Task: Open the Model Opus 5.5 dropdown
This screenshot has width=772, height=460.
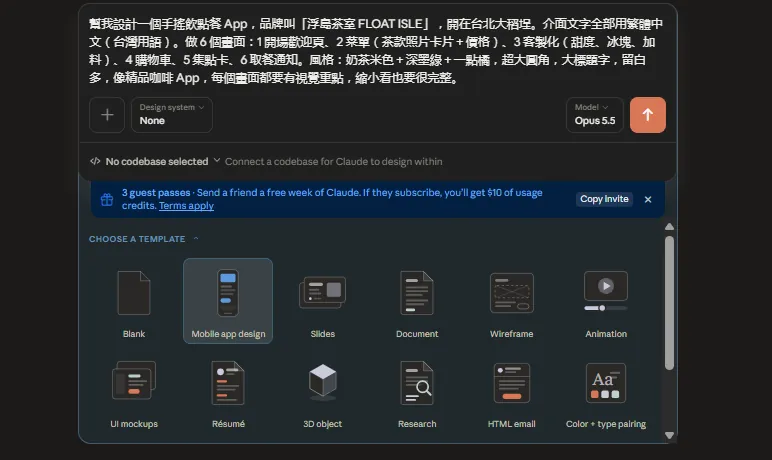Action: [595, 115]
